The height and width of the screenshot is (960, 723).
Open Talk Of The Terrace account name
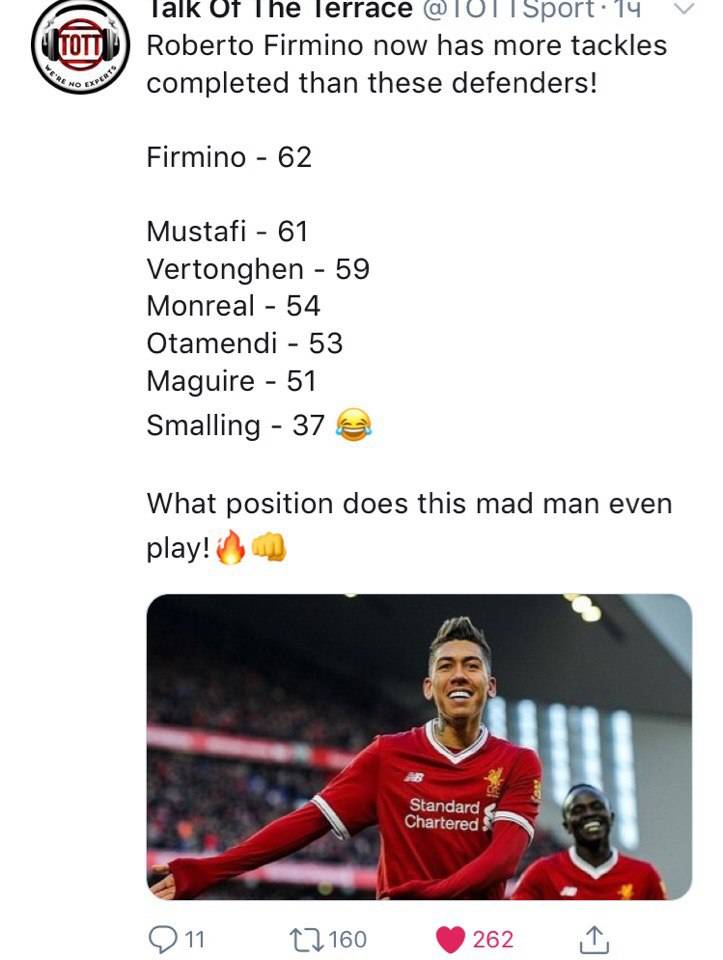point(280,9)
